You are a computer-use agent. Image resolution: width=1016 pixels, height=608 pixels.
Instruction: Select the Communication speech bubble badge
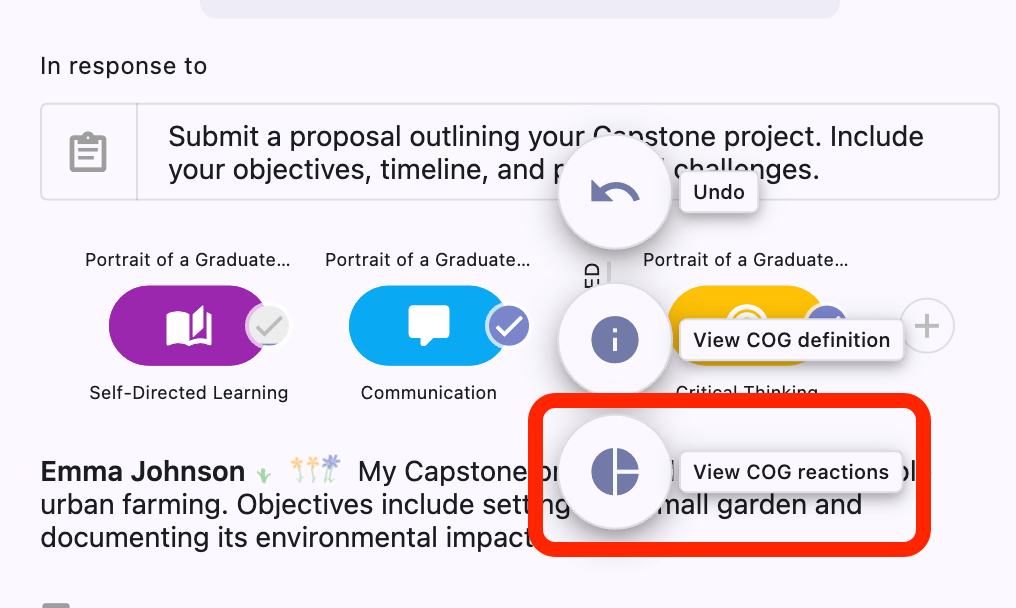coord(428,325)
